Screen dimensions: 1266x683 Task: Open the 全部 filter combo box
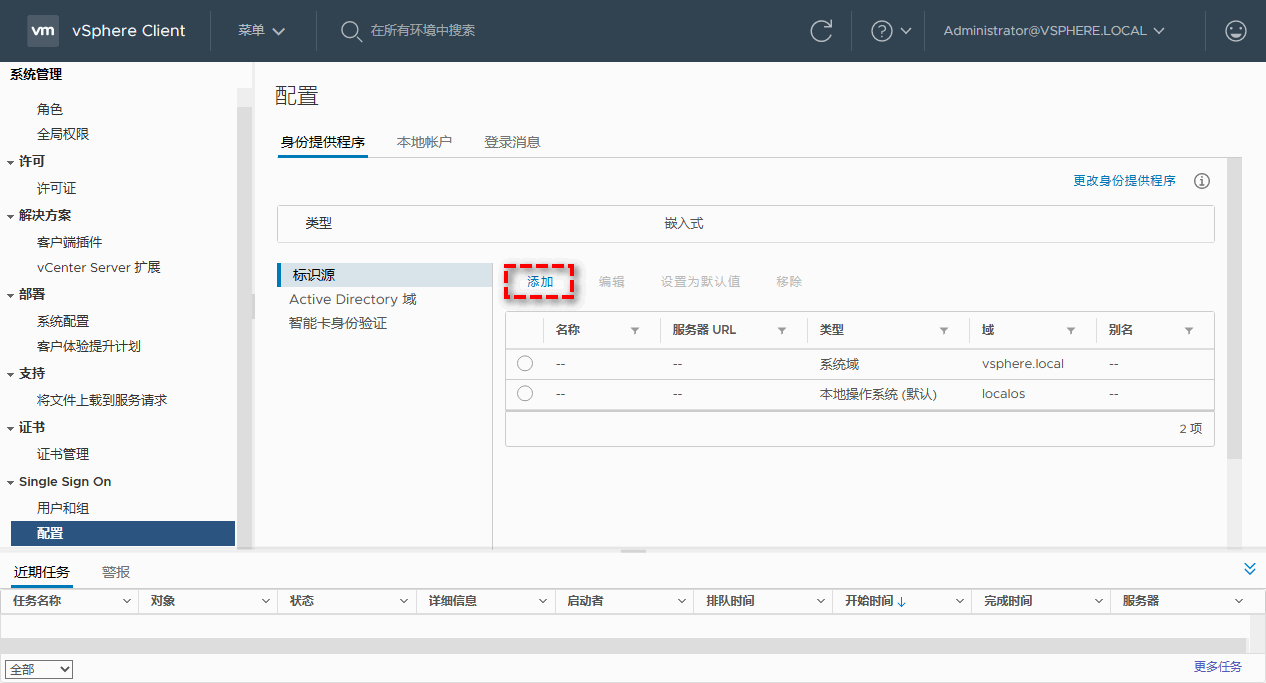(x=39, y=669)
